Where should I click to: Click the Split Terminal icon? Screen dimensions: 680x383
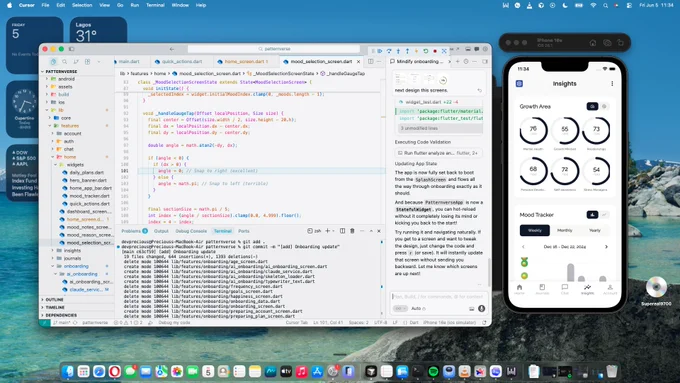tap(342, 231)
